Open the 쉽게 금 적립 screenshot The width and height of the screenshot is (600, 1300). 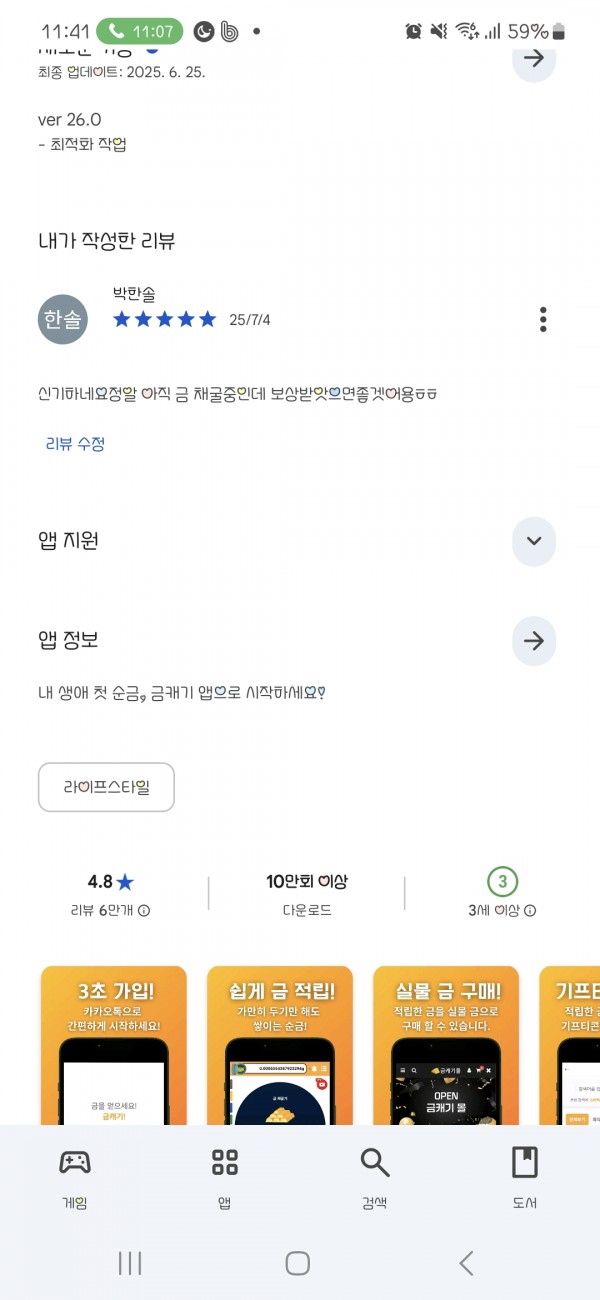280,1045
